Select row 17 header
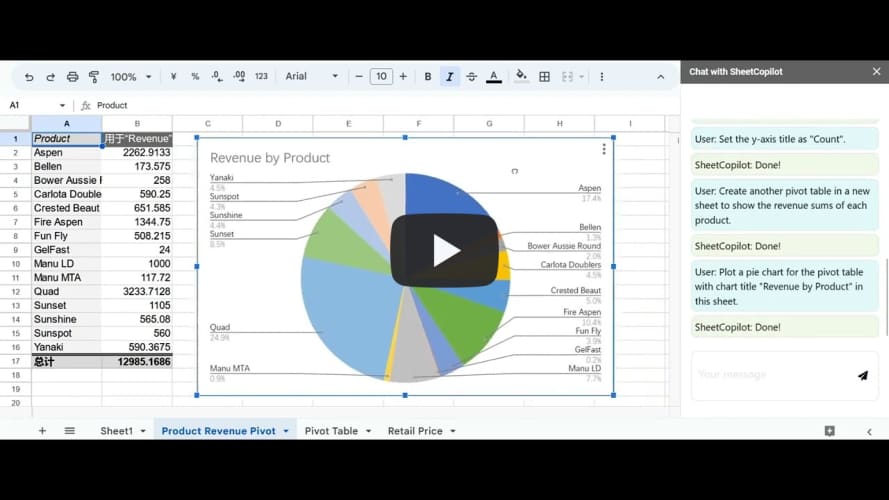The image size is (889, 500). coord(15,361)
